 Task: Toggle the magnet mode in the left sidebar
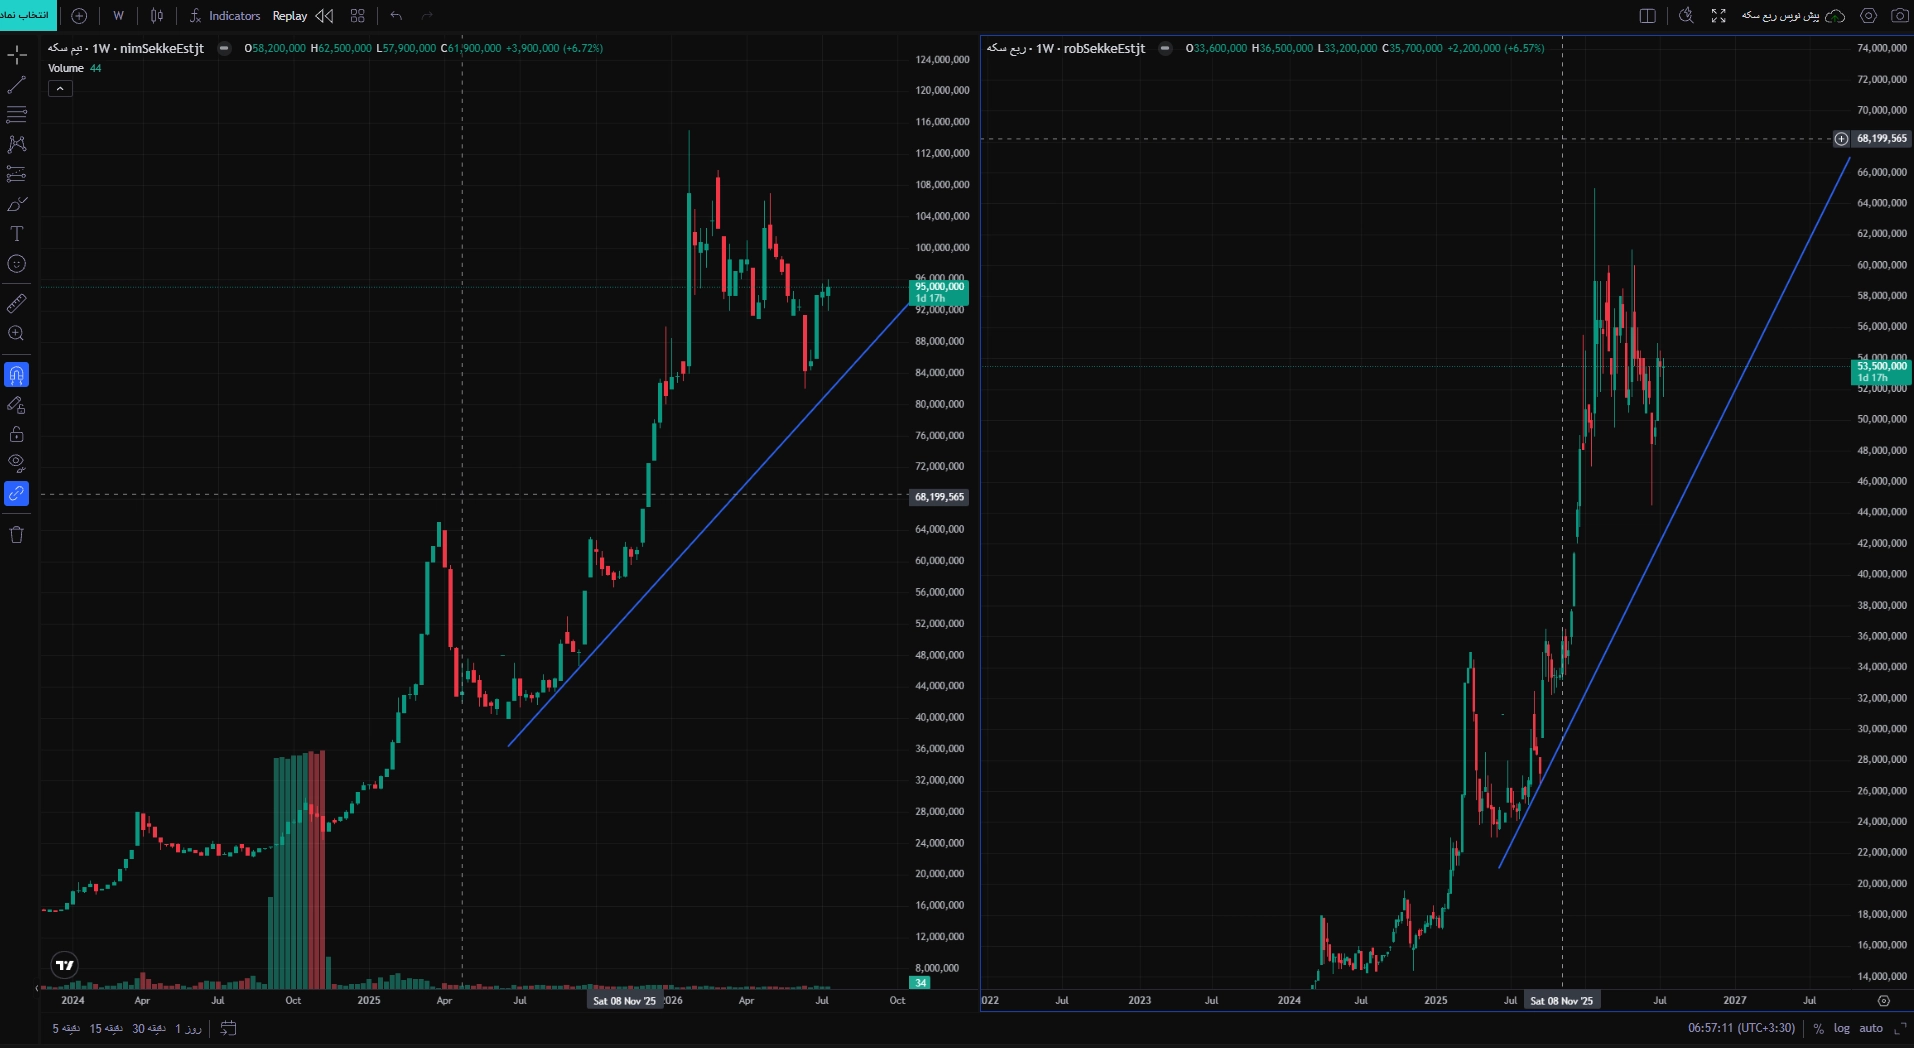[x=17, y=375]
